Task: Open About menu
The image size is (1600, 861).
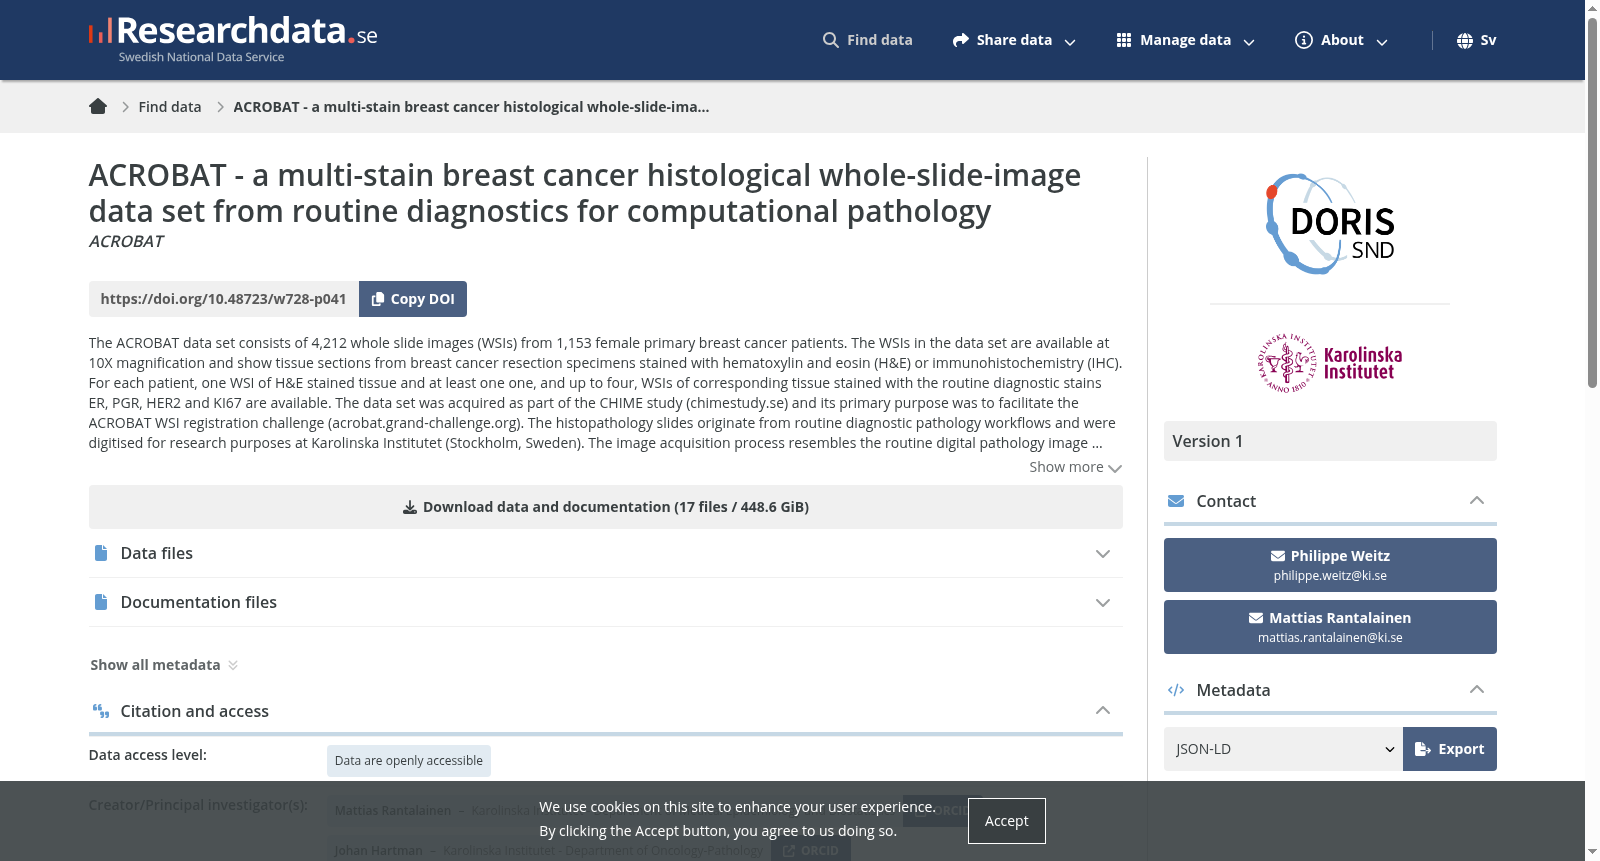Action: click(1342, 40)
